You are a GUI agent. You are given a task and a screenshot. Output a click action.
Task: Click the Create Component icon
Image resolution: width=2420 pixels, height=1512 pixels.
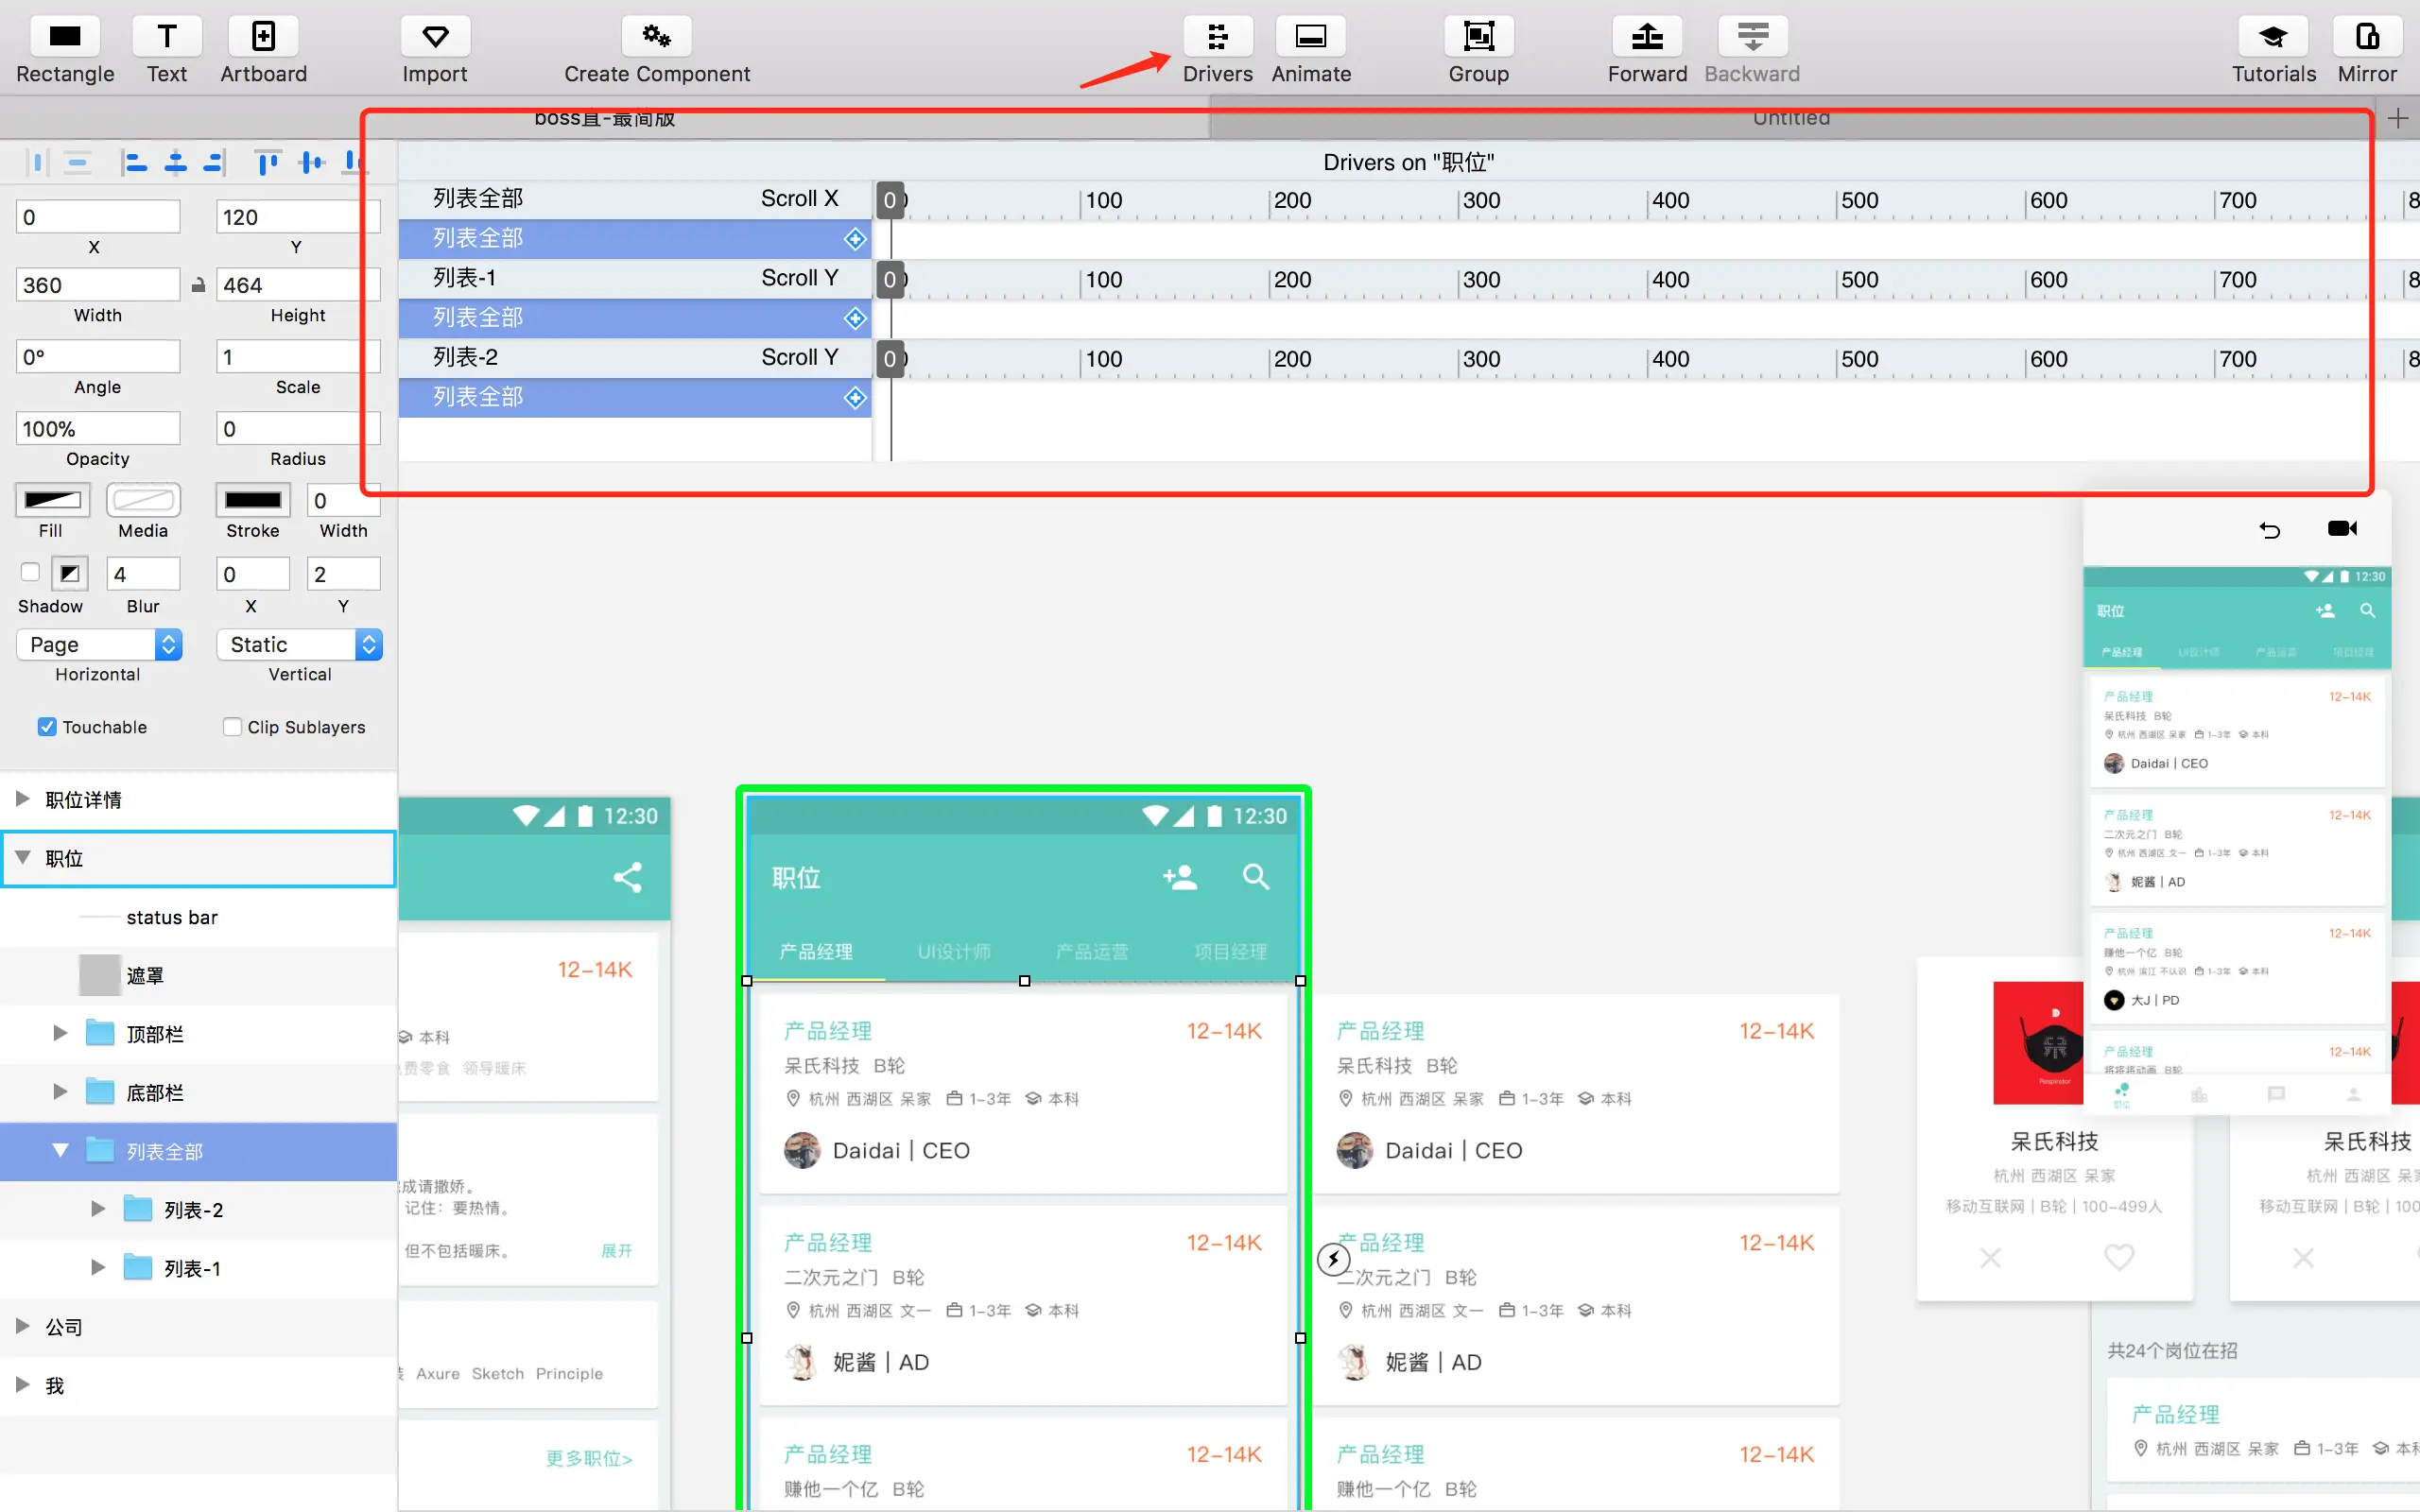pyautogui.click(x=656, y=38)
